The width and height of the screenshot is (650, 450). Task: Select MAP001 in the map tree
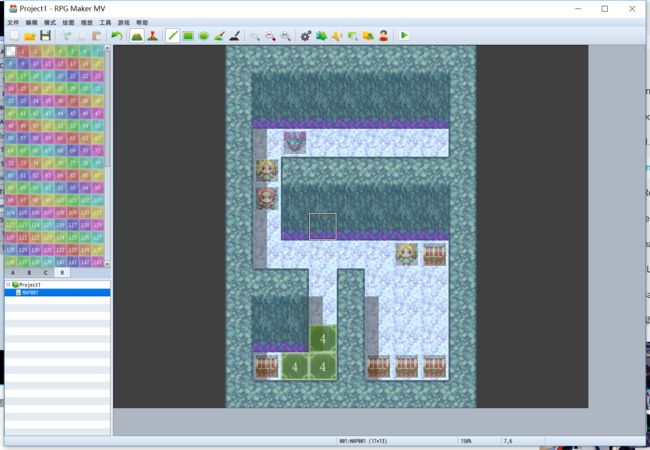point(30,293)
